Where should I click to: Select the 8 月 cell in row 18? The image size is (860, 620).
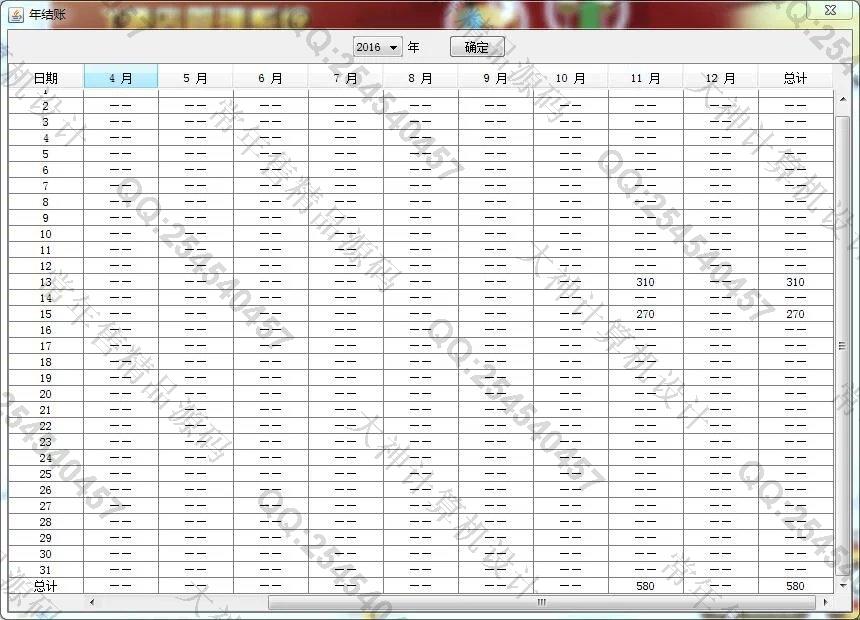[421, 362]
